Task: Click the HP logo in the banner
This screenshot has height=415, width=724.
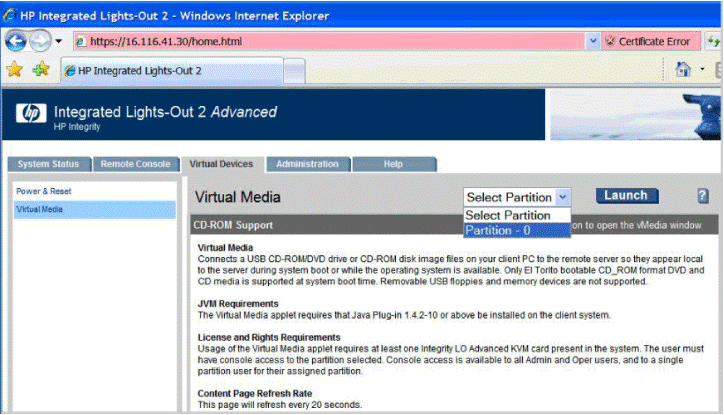Action: pyautogui.click(x=30, y=113)
